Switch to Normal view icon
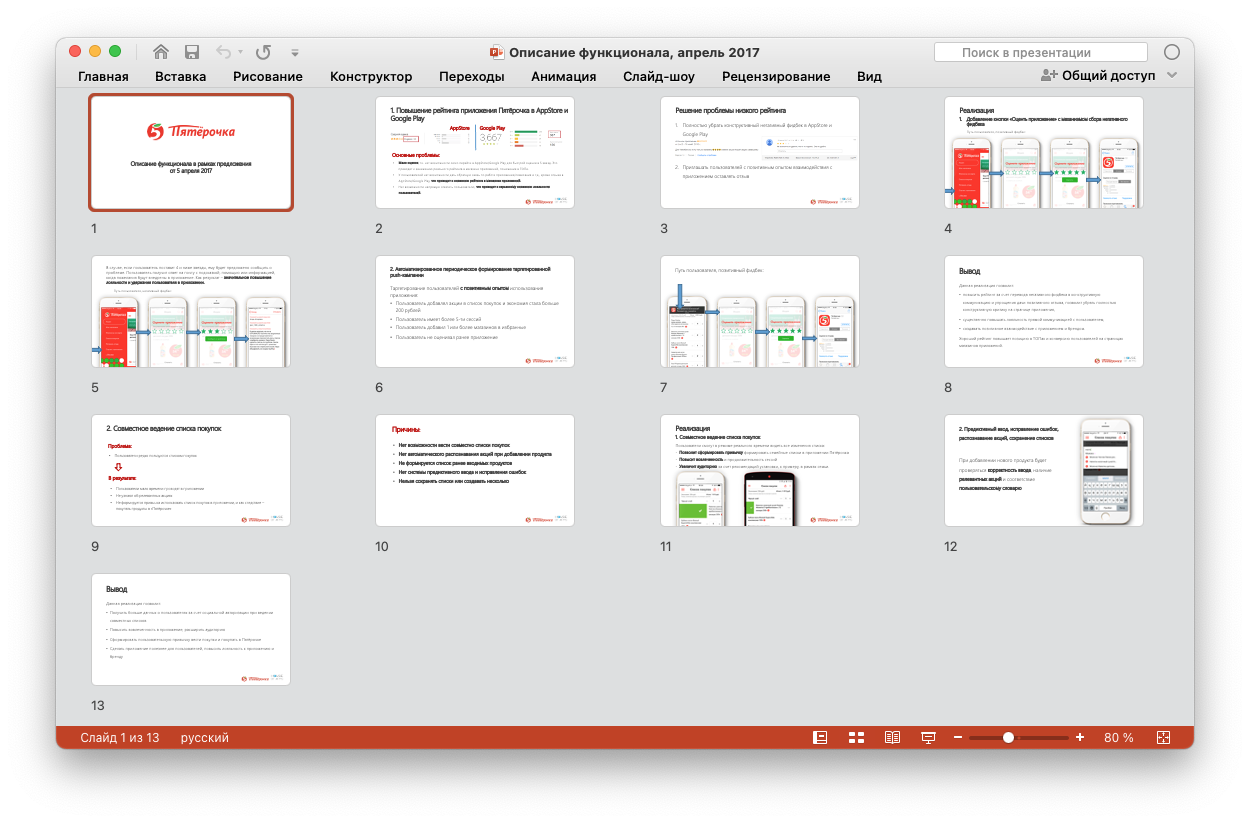Viewport: 1250px width, 823px height. 820,738
